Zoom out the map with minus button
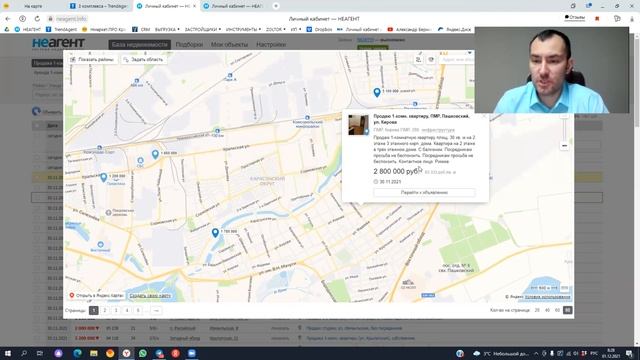This screenshot has height=360, width=640. click(564, 146)
